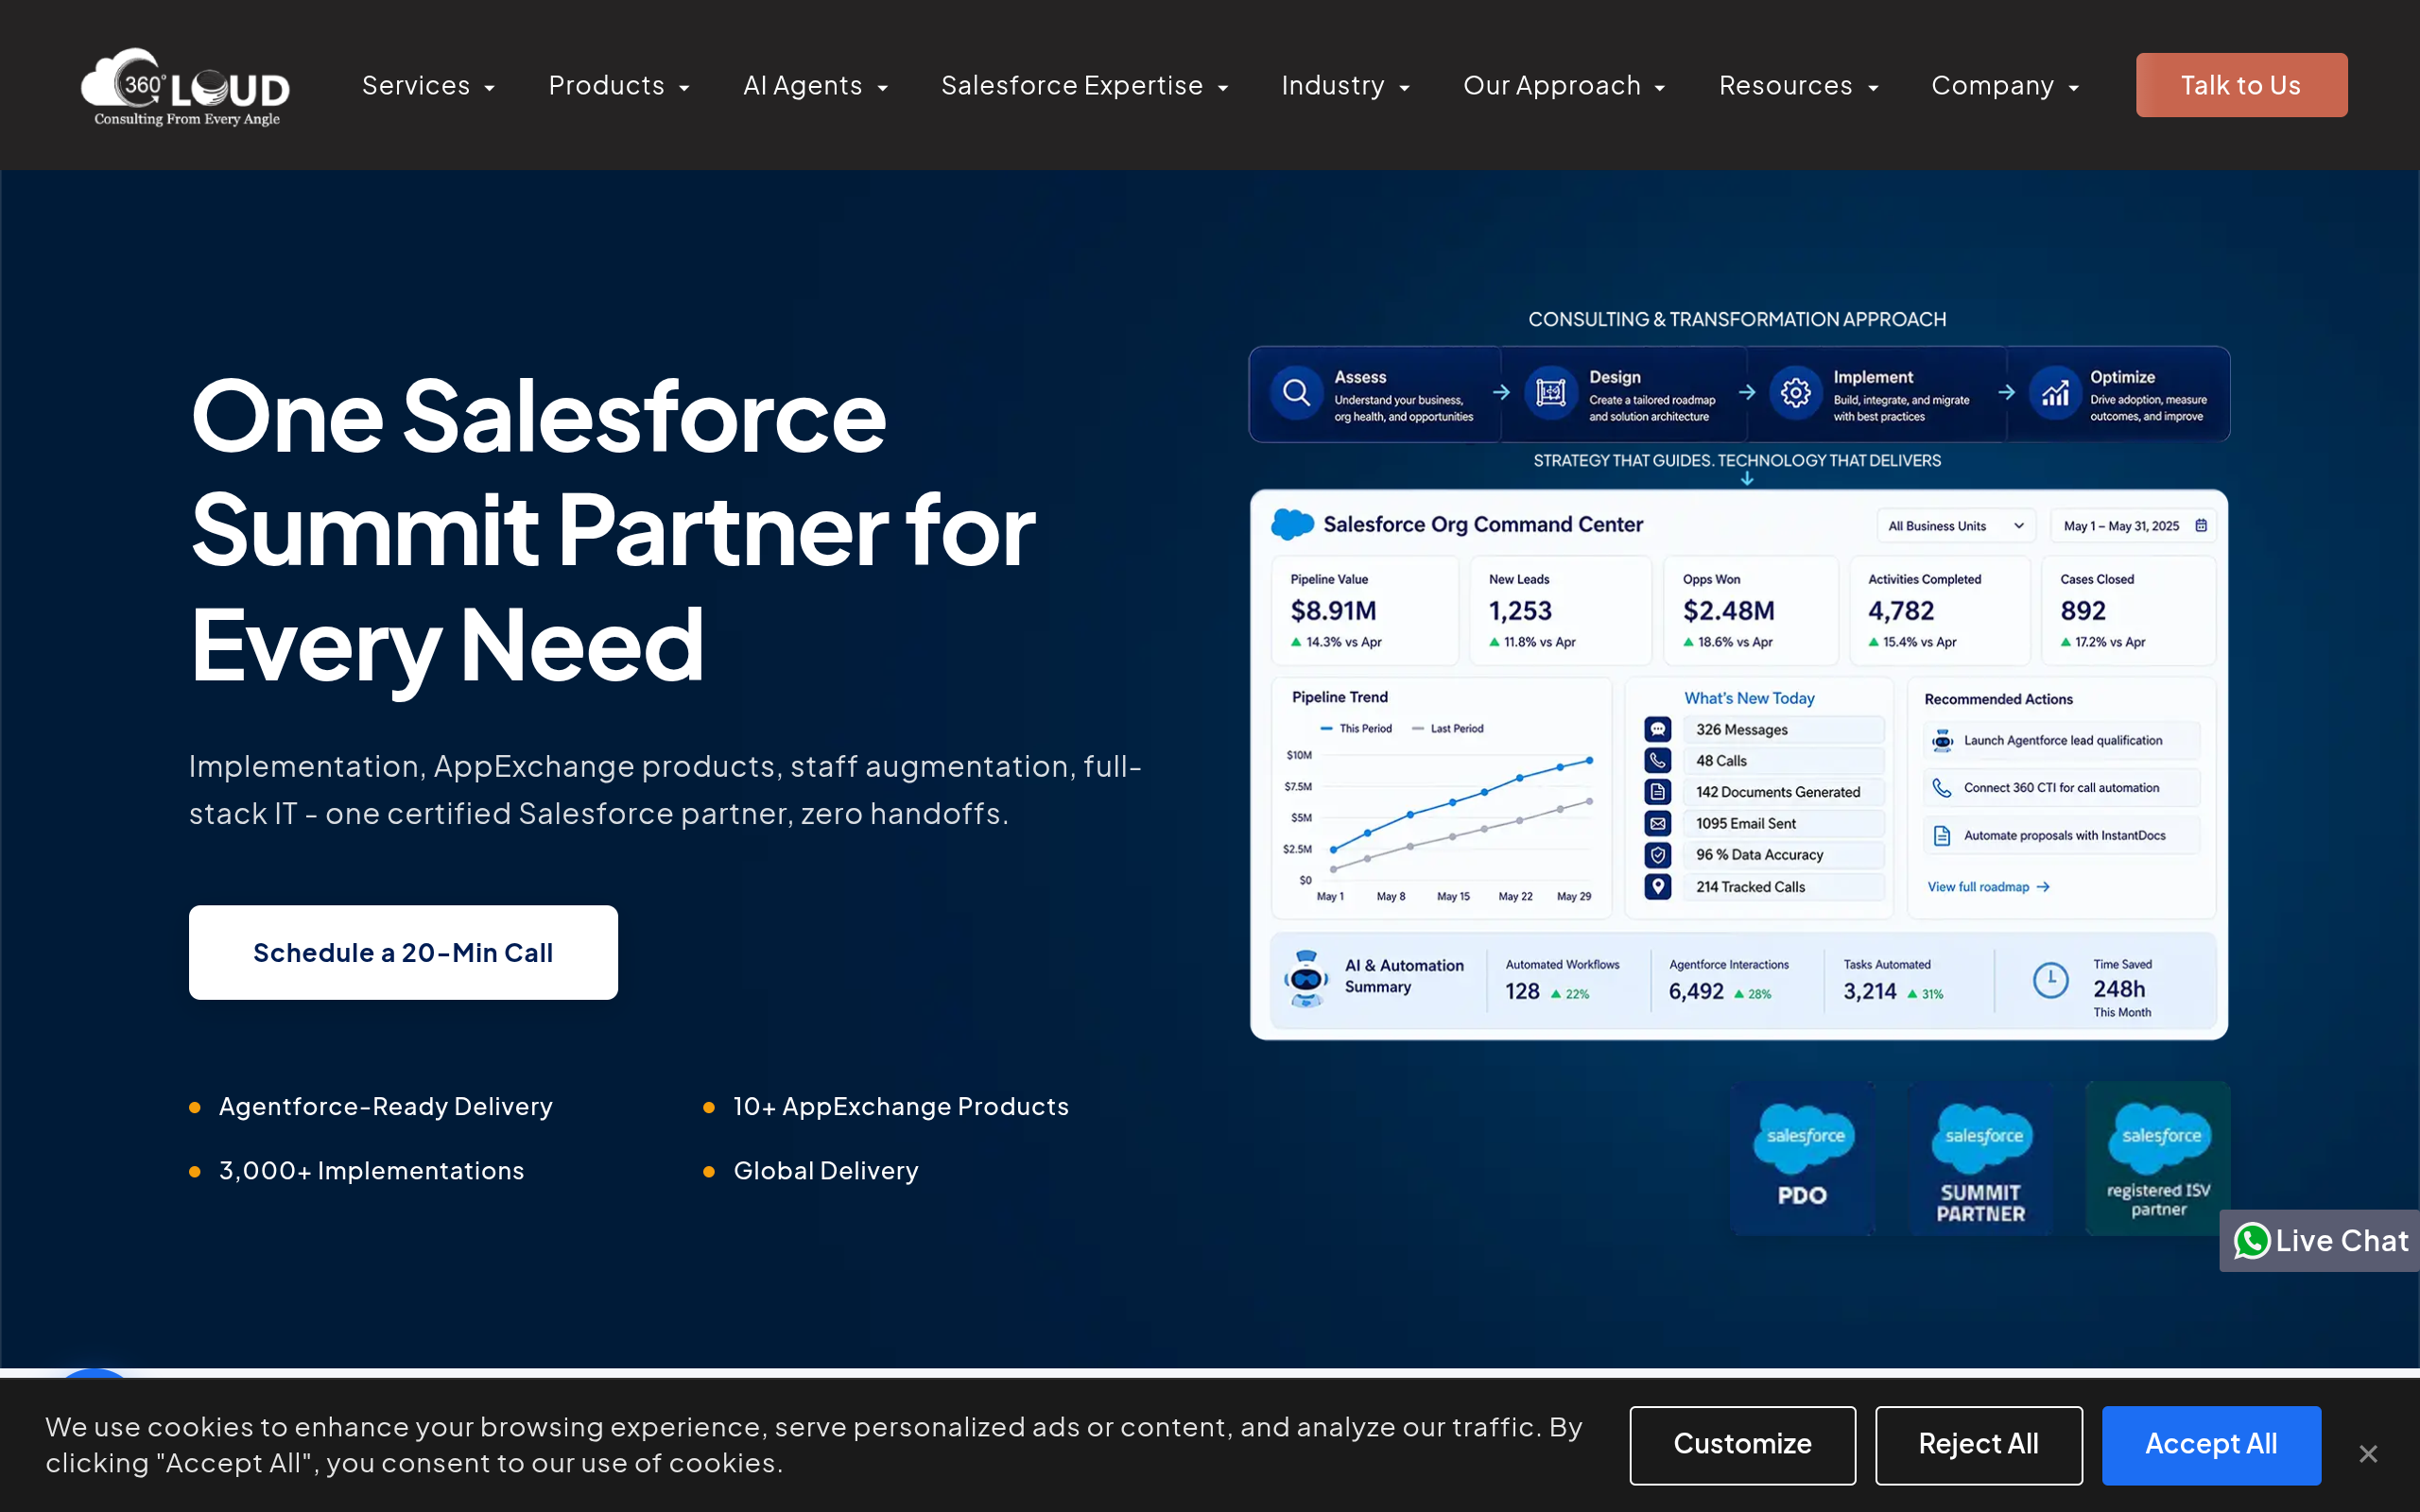
Task: Accept all cookies
Action: [2211, 1445]
